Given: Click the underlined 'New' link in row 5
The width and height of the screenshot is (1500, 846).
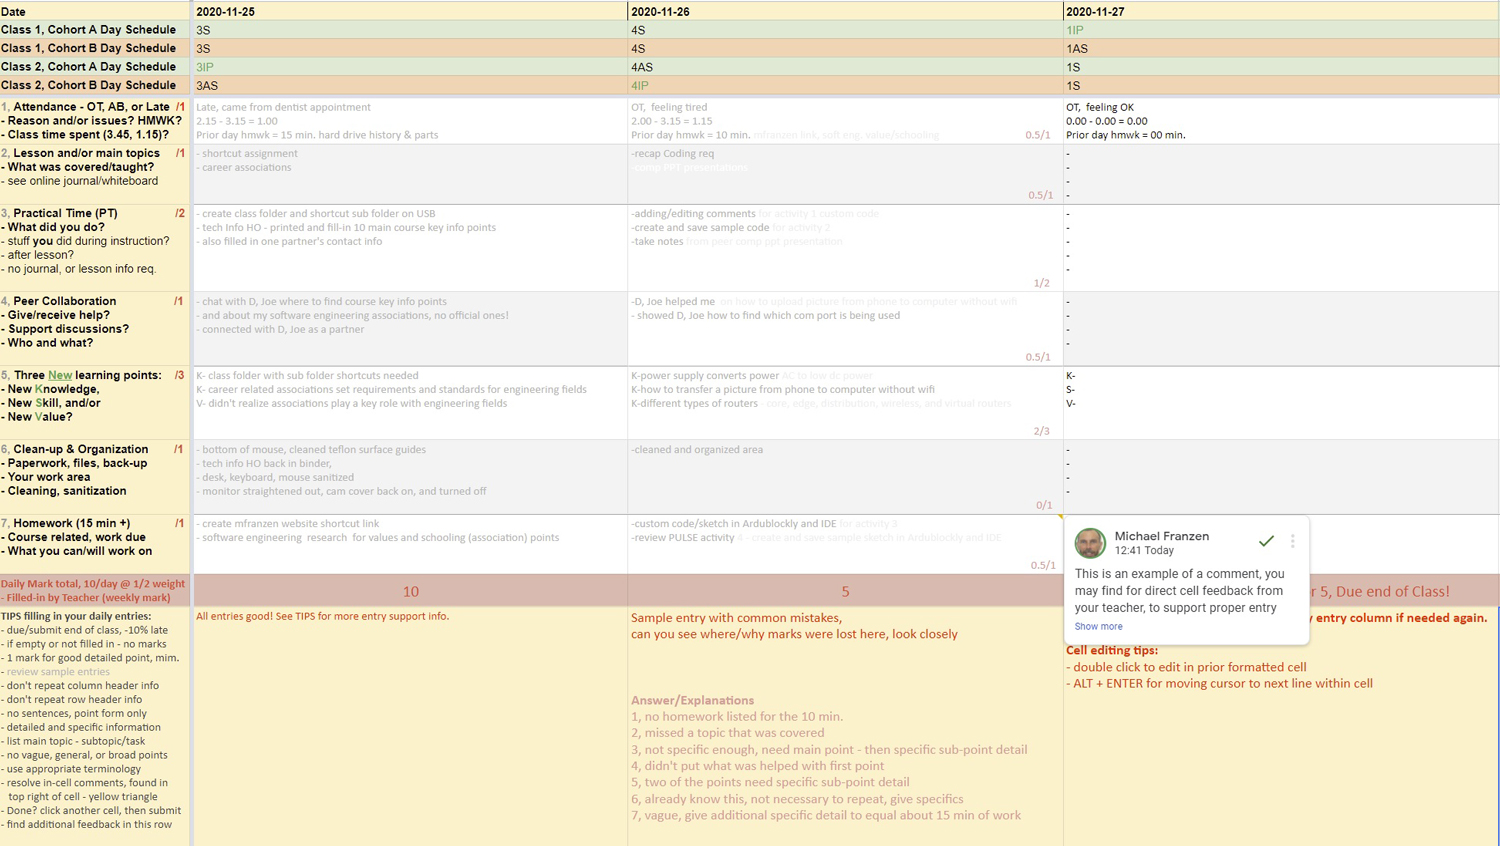Looking at the screenshot, I should click(60, 375).
